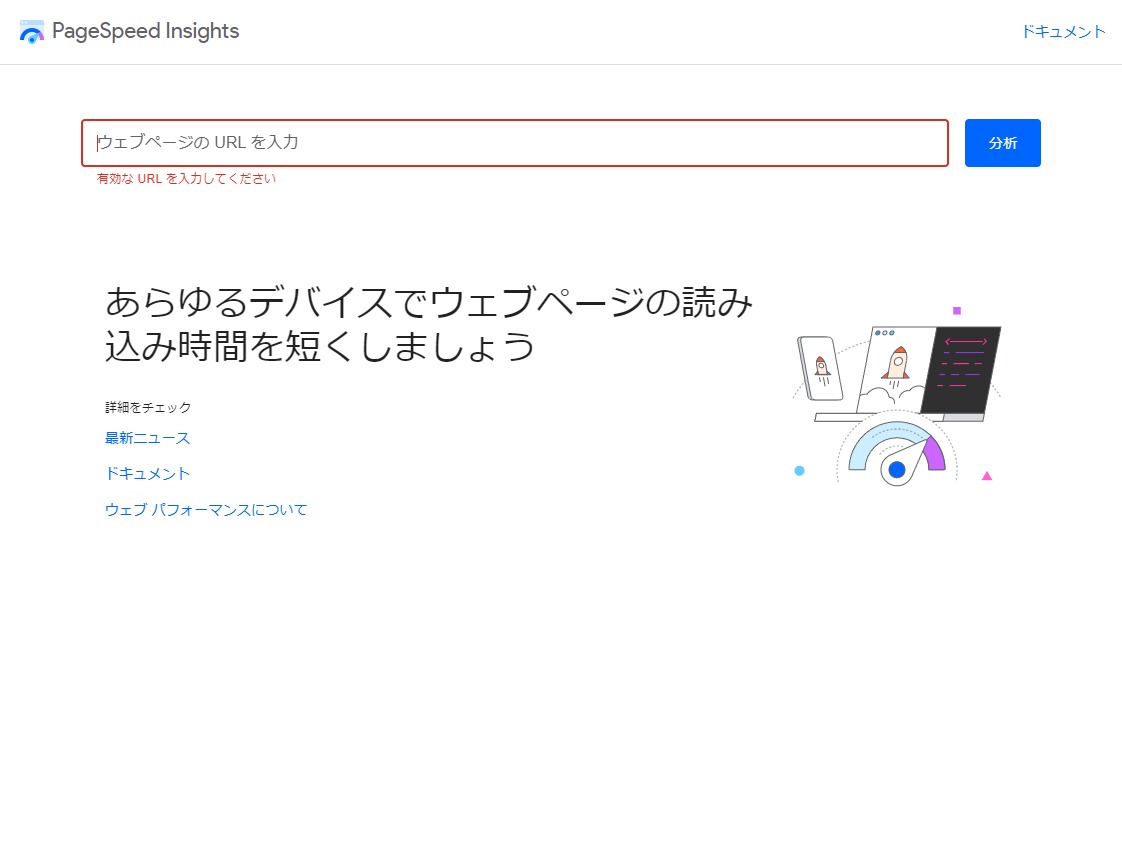Click the main heading about 読み込み時間
1122x849 pixels.
point(428,324)
